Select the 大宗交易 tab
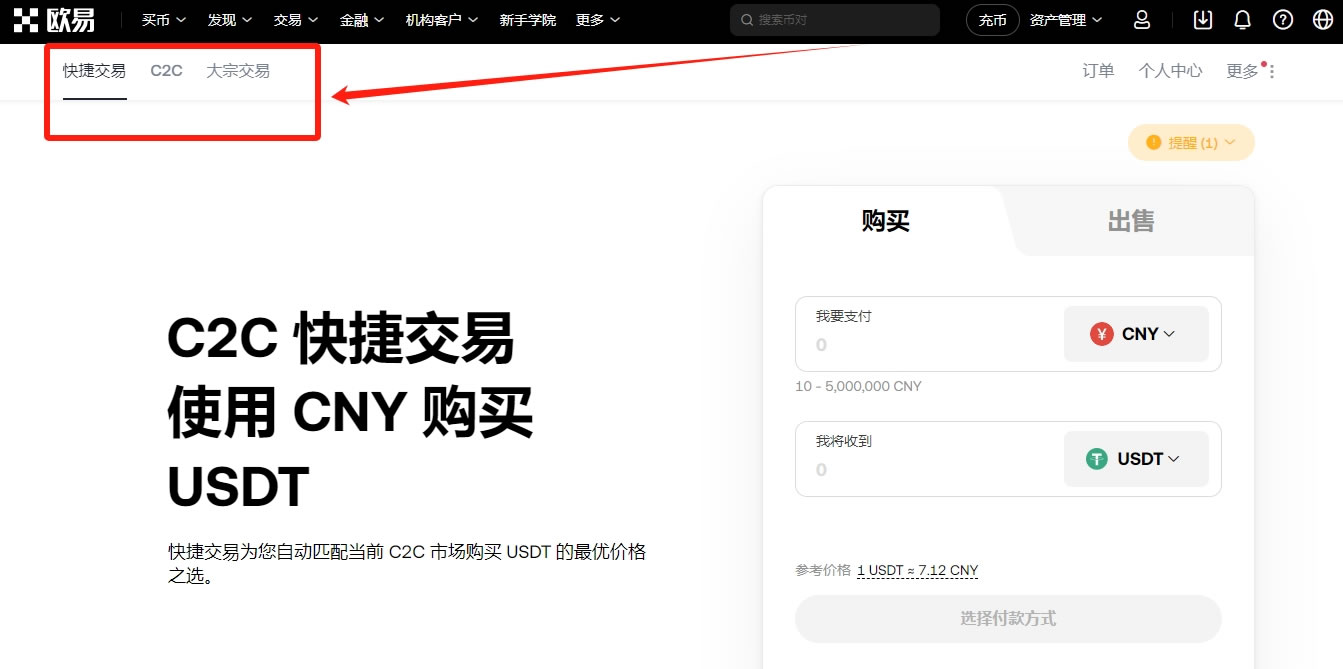The height and width of the screenshot is (669, 1343). pyautogui.click(x=238, y=71)
